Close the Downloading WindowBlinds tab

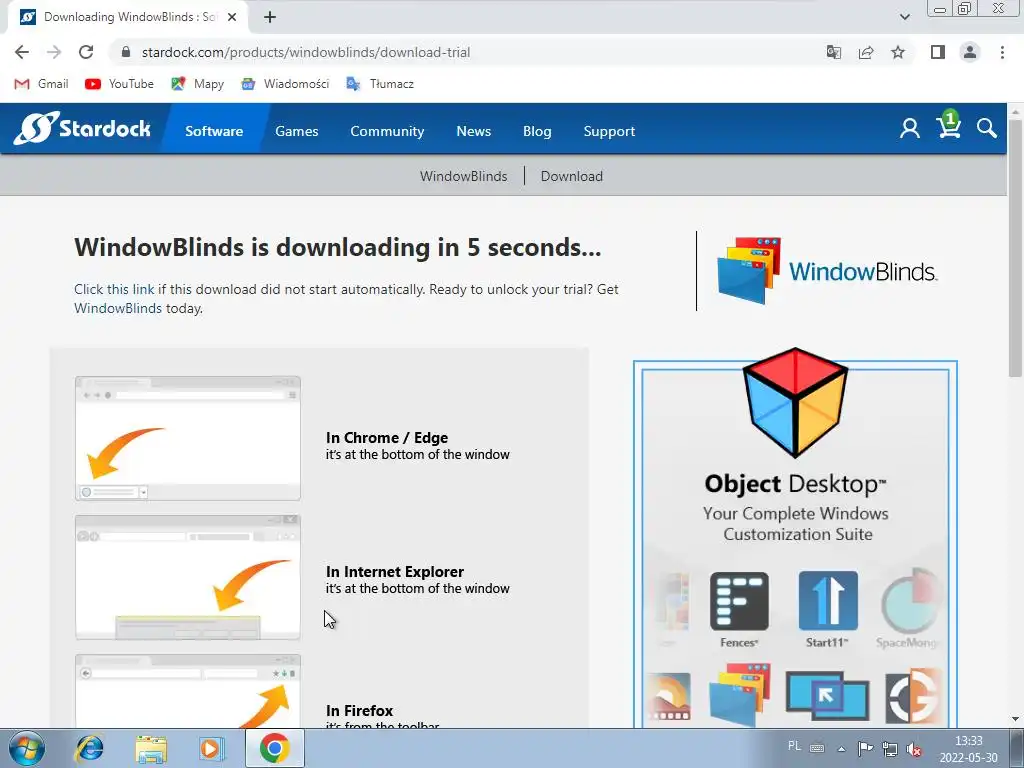click(x=232, y=18)
